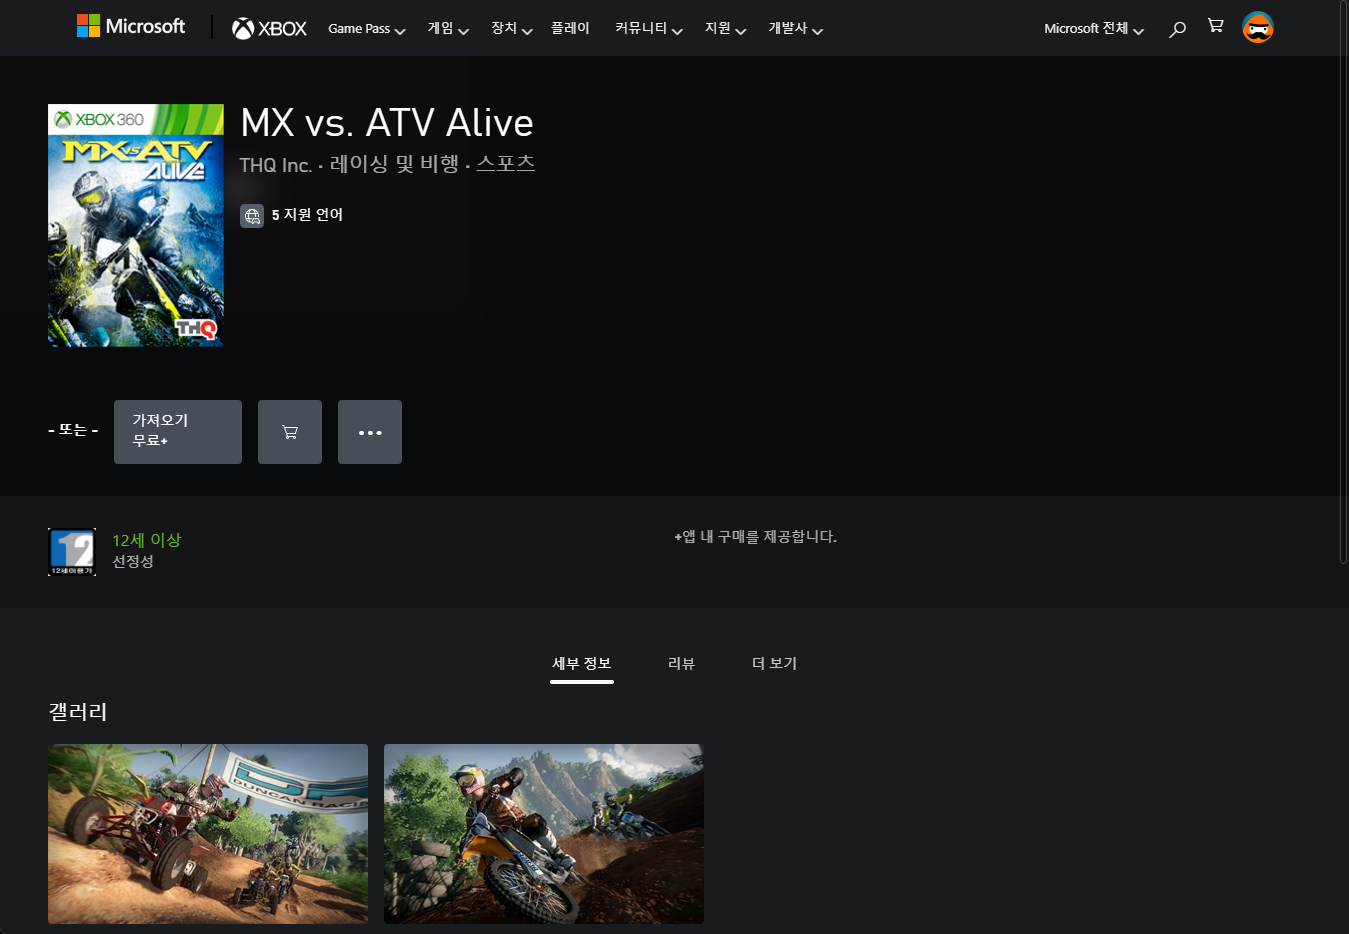This screenshot has height=934, width=1349.
Task: Open the search magnifier icon
Action: 1177,29
